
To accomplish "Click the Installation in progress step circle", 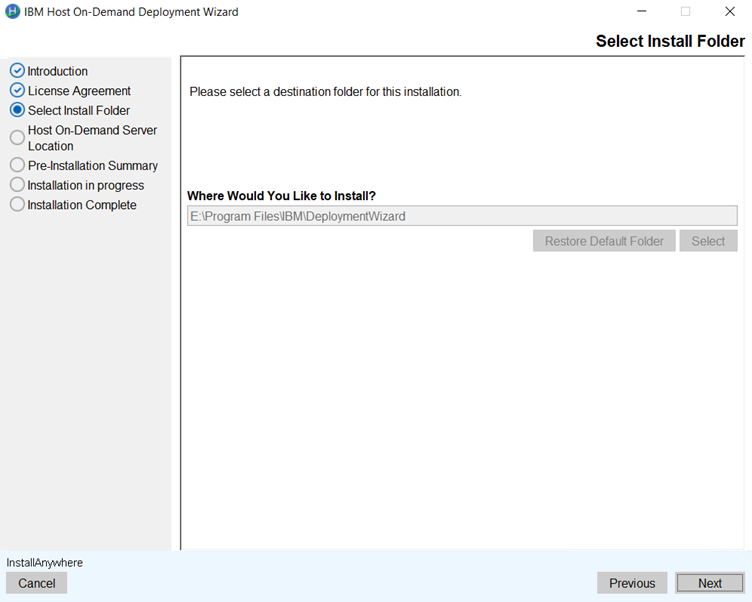I will [x=17, y=185].
